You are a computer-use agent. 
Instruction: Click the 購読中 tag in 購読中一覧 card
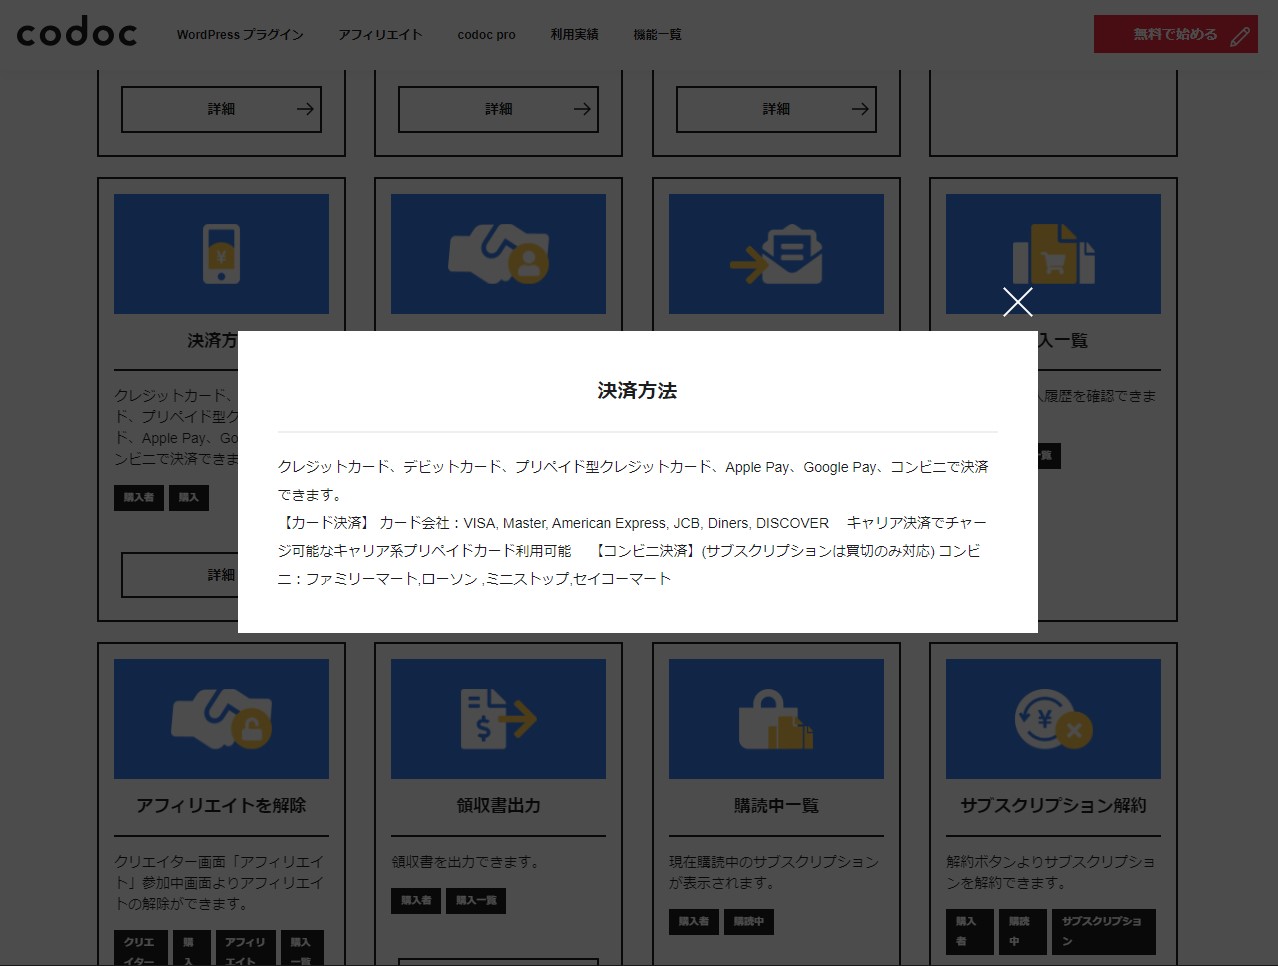[749, 921]
